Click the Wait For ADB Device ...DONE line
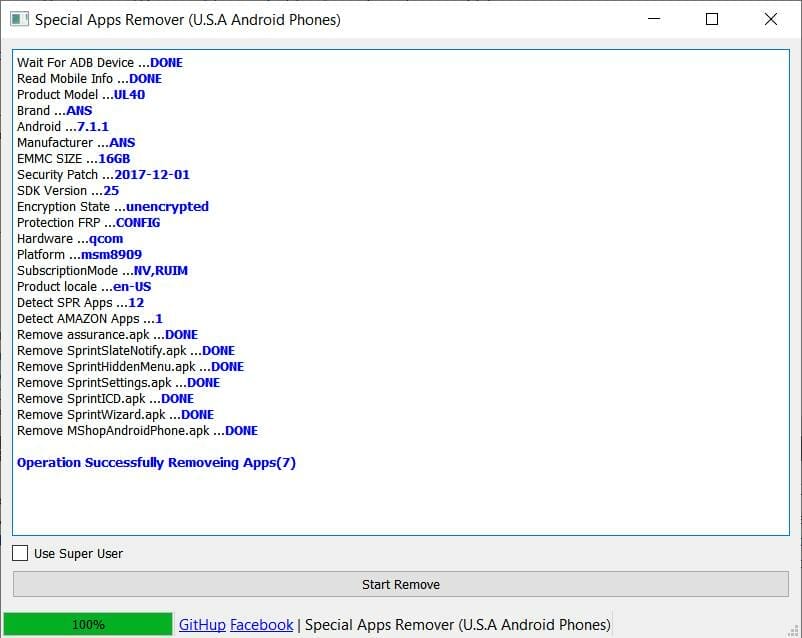This screenshot has width=802, height=638. click(99, 62)
